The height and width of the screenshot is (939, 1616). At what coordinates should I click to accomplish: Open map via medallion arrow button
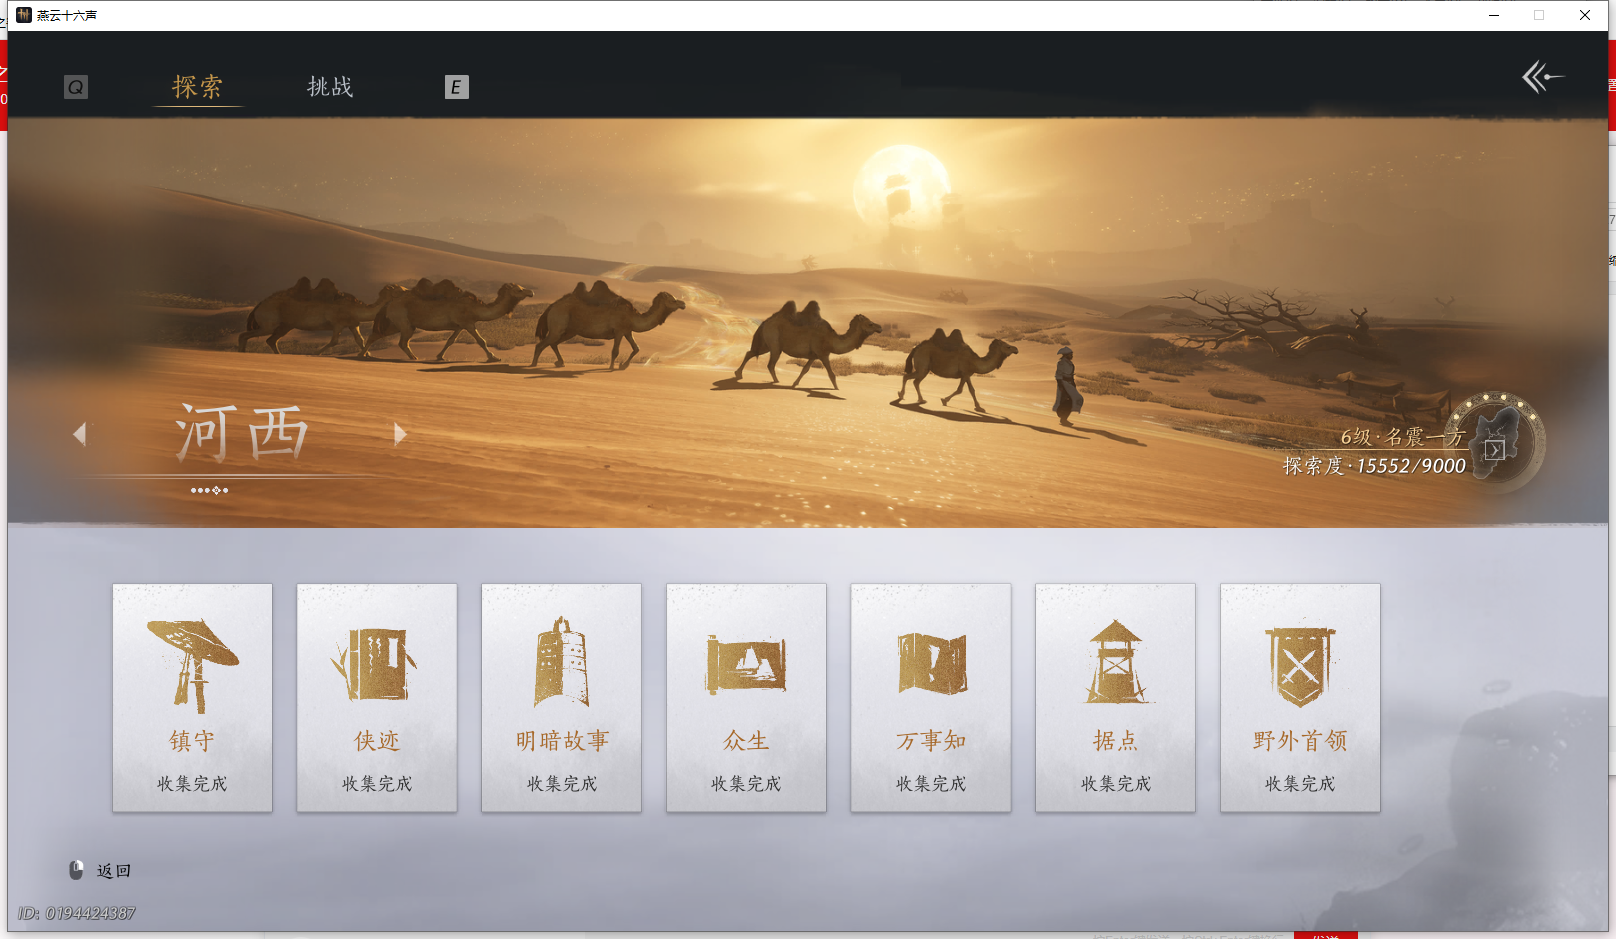1494,450
